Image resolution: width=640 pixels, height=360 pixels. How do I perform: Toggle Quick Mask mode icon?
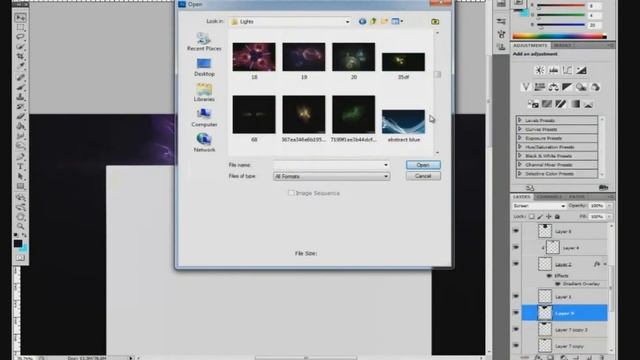coord(20,258)
